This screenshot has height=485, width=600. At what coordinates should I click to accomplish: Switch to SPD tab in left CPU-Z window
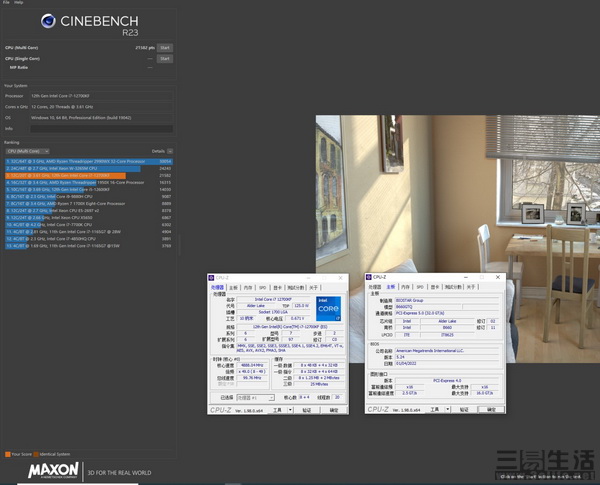263,286
